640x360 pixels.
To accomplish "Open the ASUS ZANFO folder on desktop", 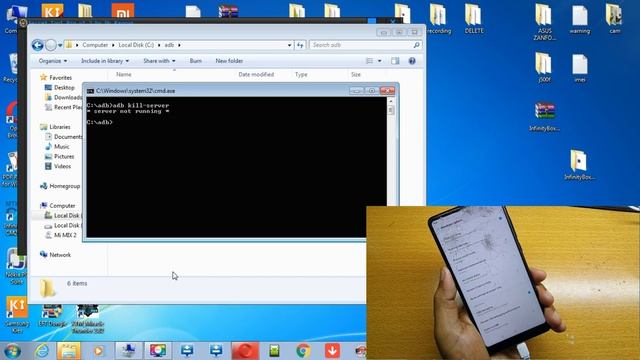I will (x=544, y=22).
